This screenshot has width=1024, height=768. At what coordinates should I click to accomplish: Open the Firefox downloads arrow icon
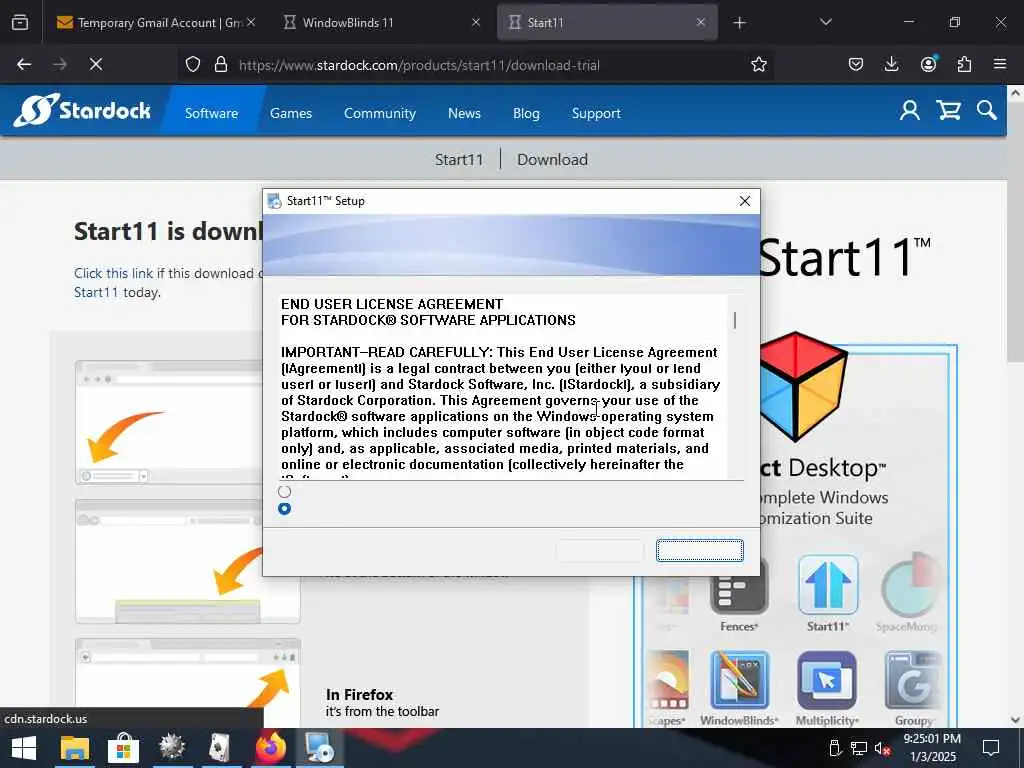click(x=891, y=64)
